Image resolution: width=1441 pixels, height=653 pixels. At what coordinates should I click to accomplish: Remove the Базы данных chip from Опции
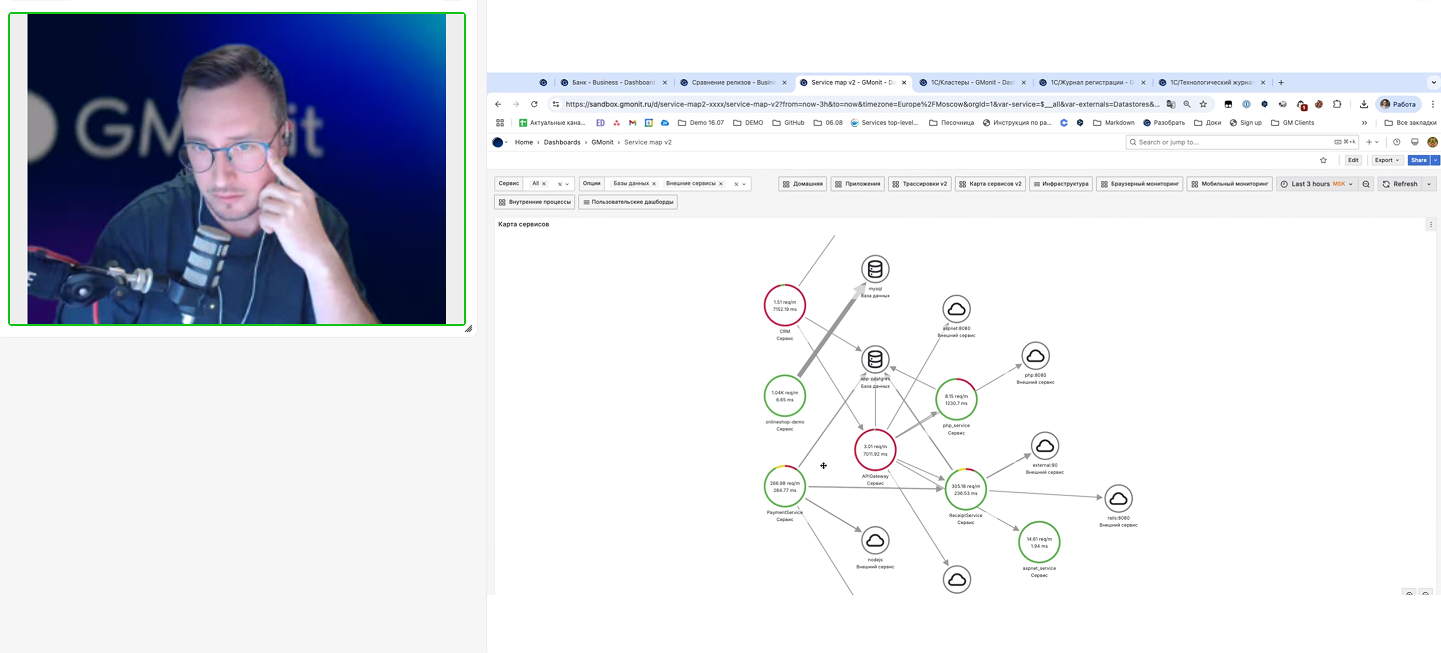click(x=654, y=184)
